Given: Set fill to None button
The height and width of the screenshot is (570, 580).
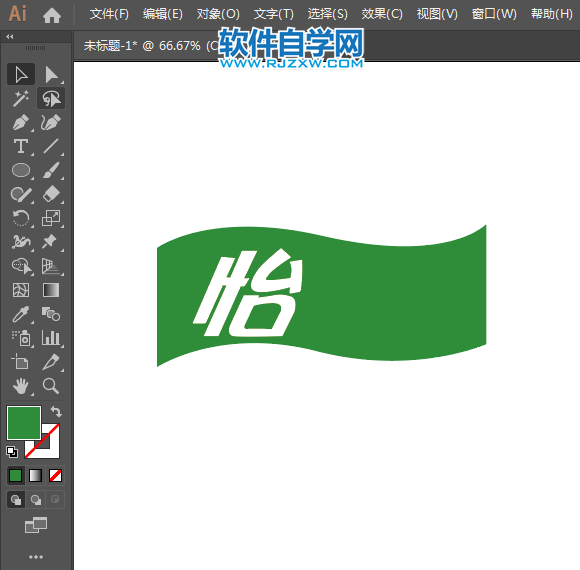Looking at the screenshot, I should tap(55, 476).
